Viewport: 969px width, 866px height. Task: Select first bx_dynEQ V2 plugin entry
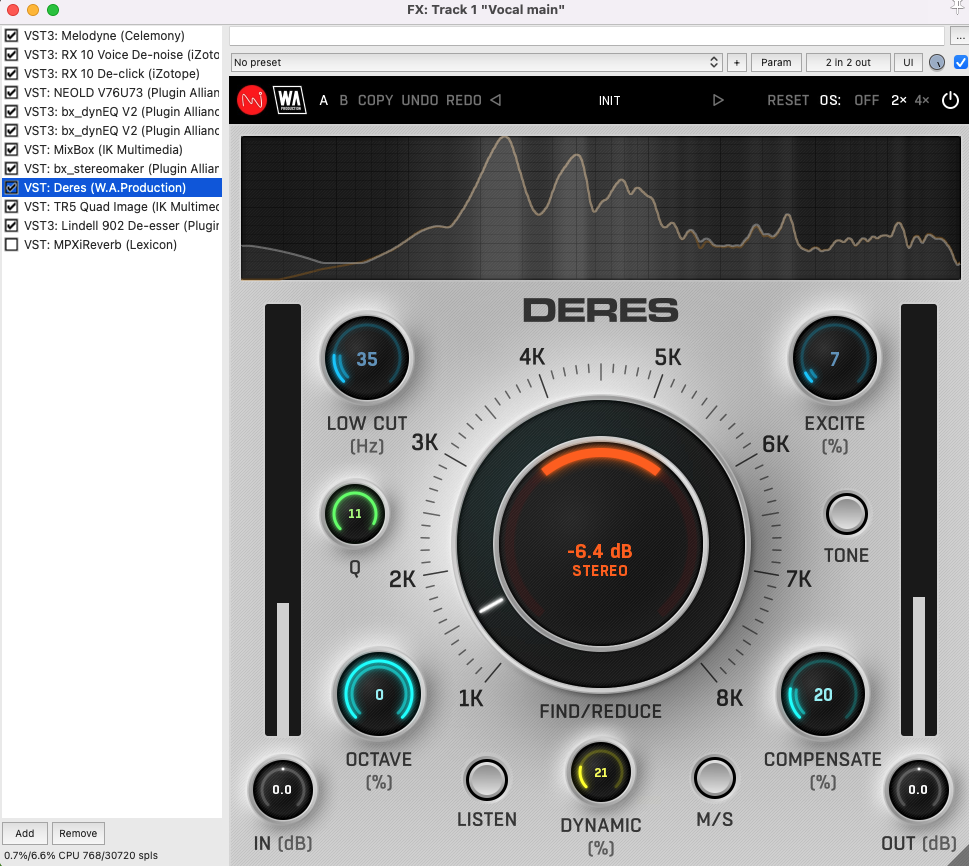(x=122, y=111)
